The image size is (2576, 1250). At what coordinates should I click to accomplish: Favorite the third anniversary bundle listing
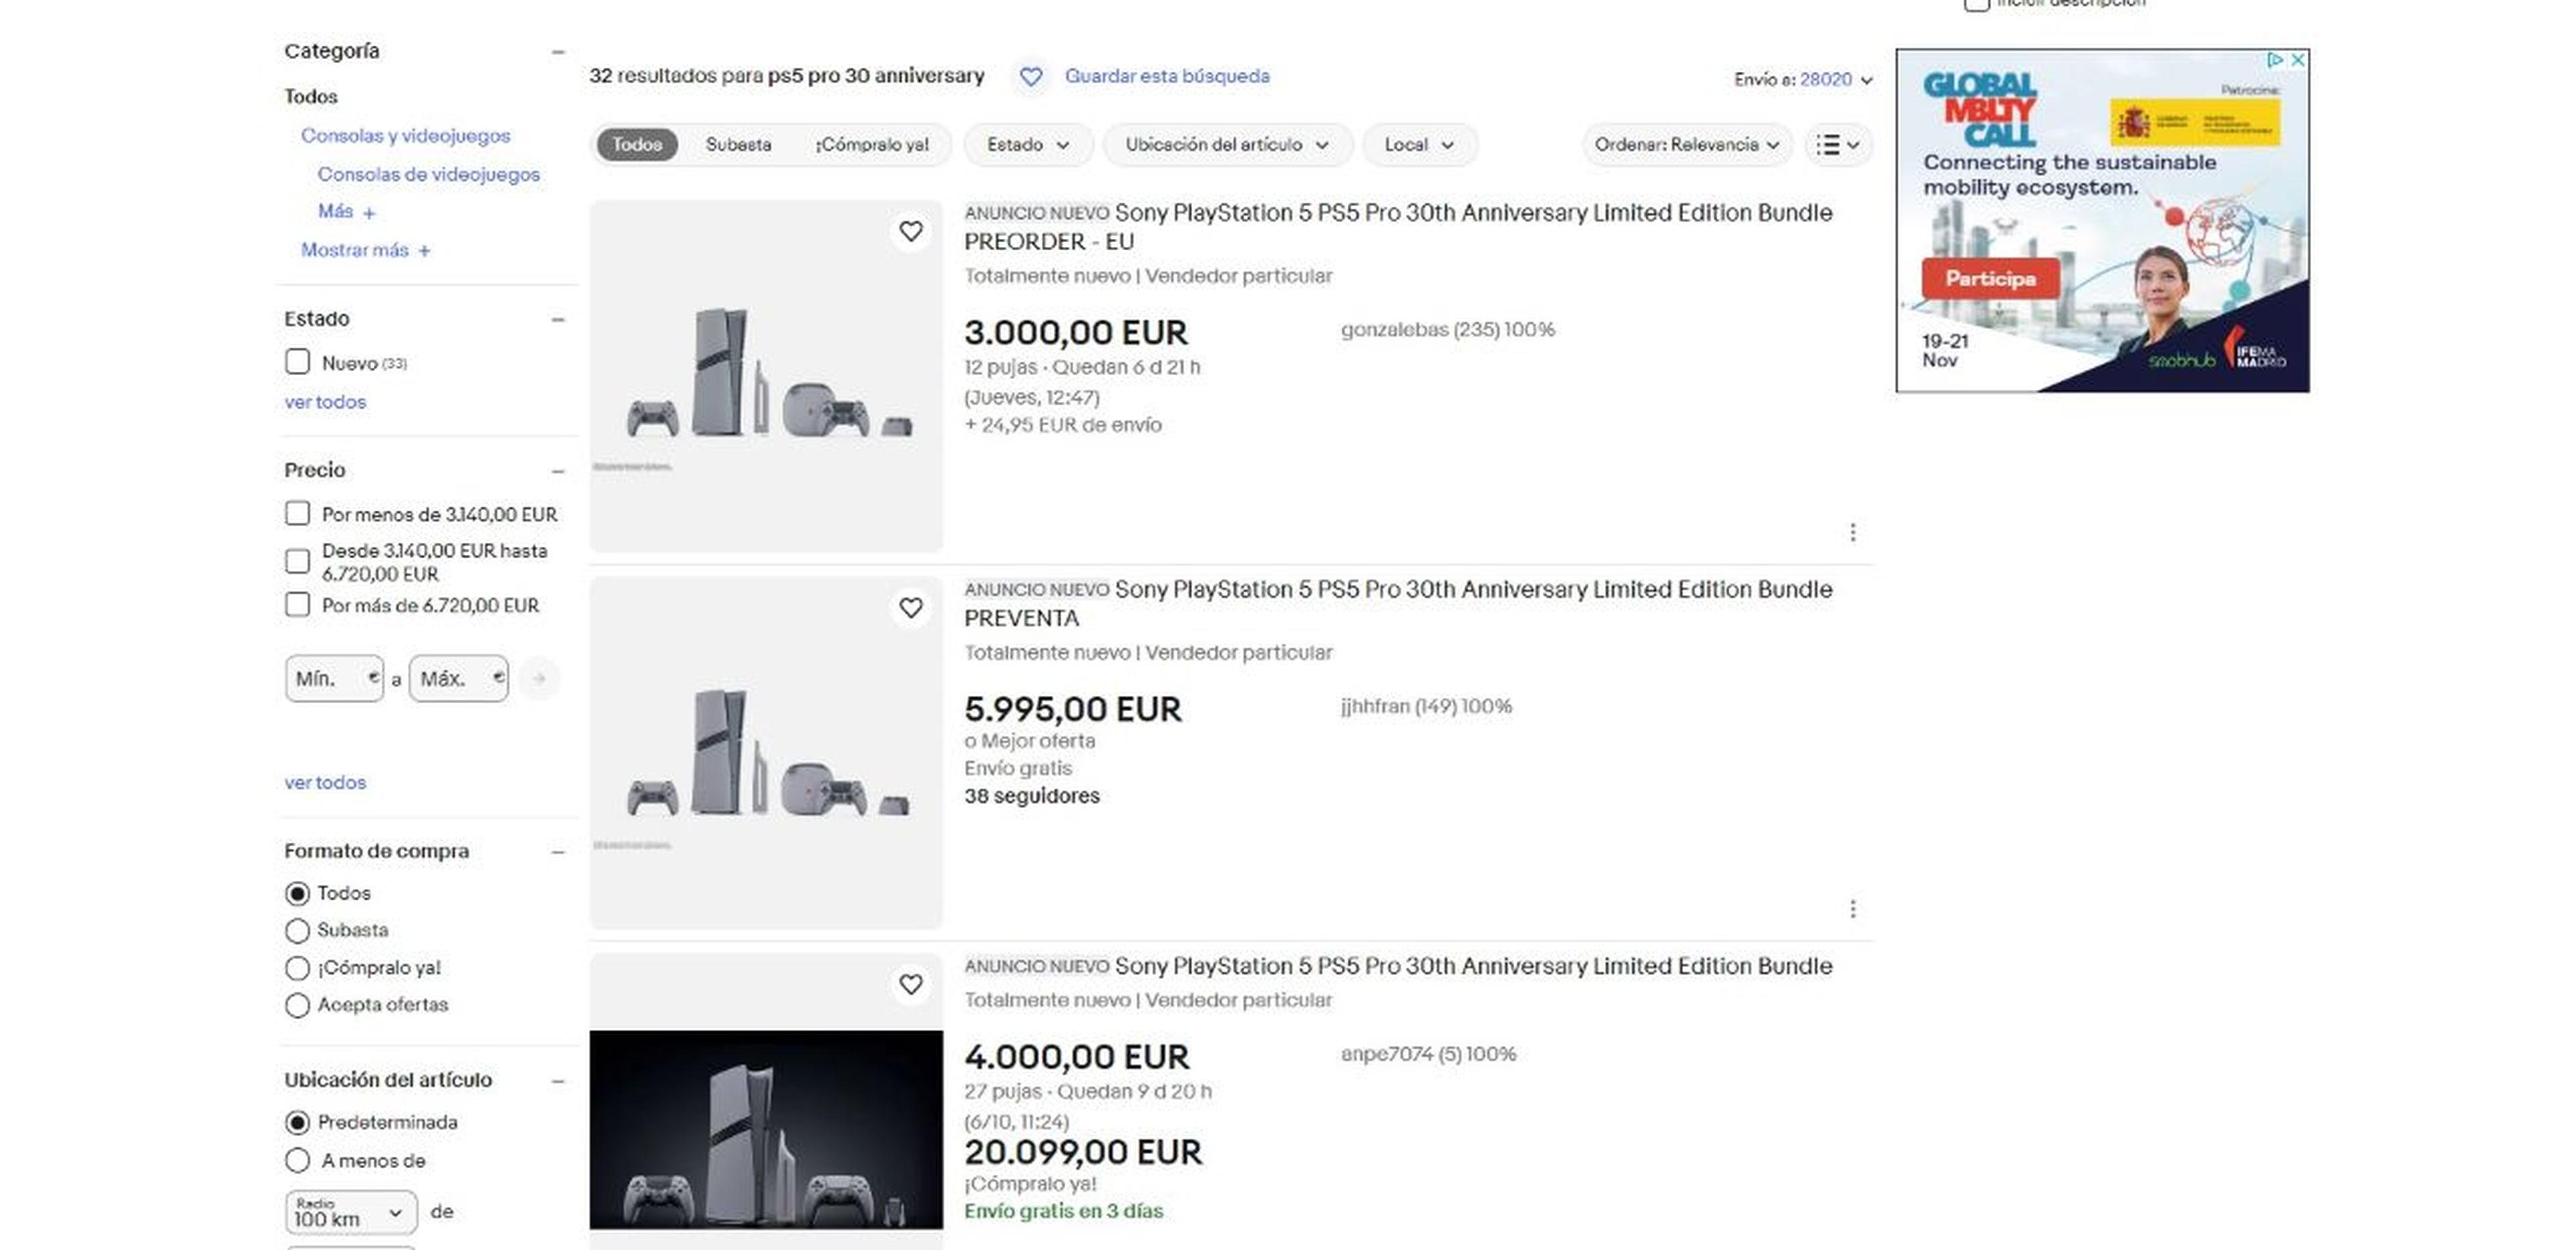click(911, 985)
